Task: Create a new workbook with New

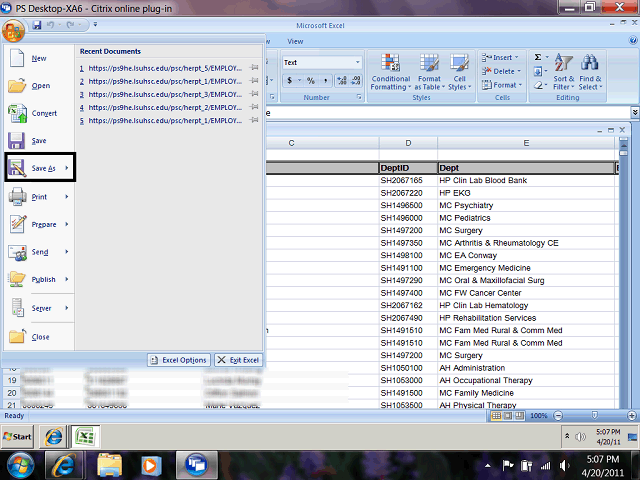Action: click(x=39, y=58)
